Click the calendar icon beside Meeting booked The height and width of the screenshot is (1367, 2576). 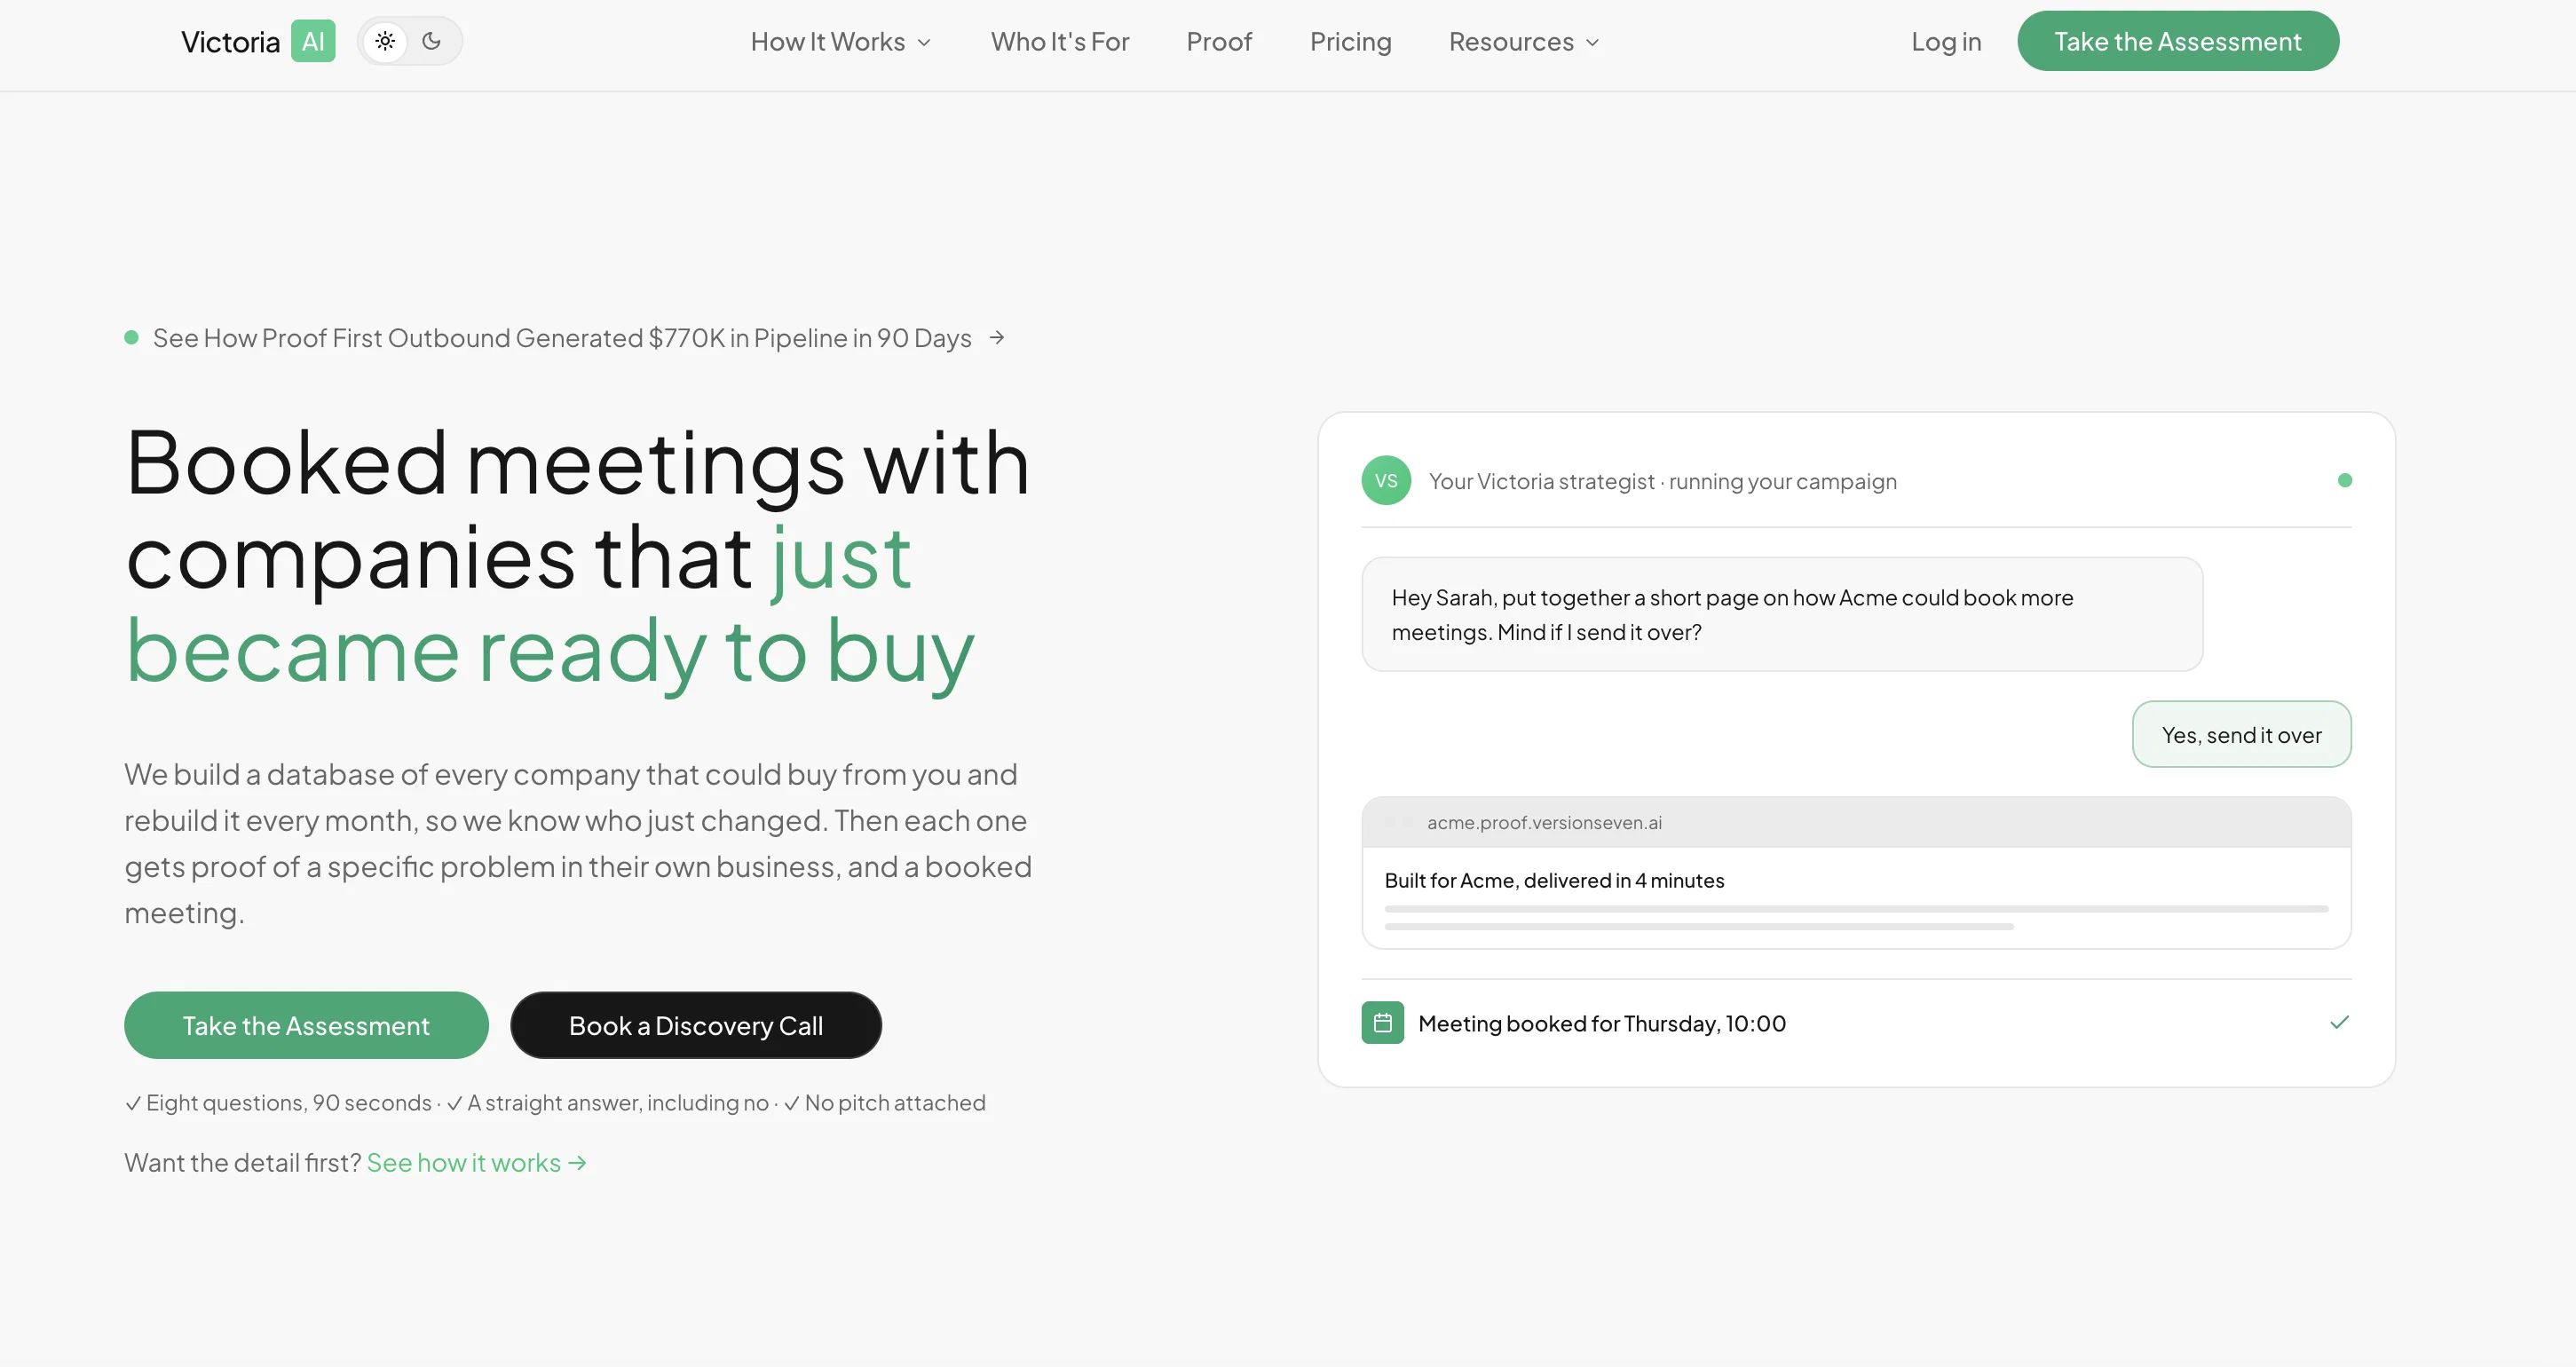point(1382,1022)
